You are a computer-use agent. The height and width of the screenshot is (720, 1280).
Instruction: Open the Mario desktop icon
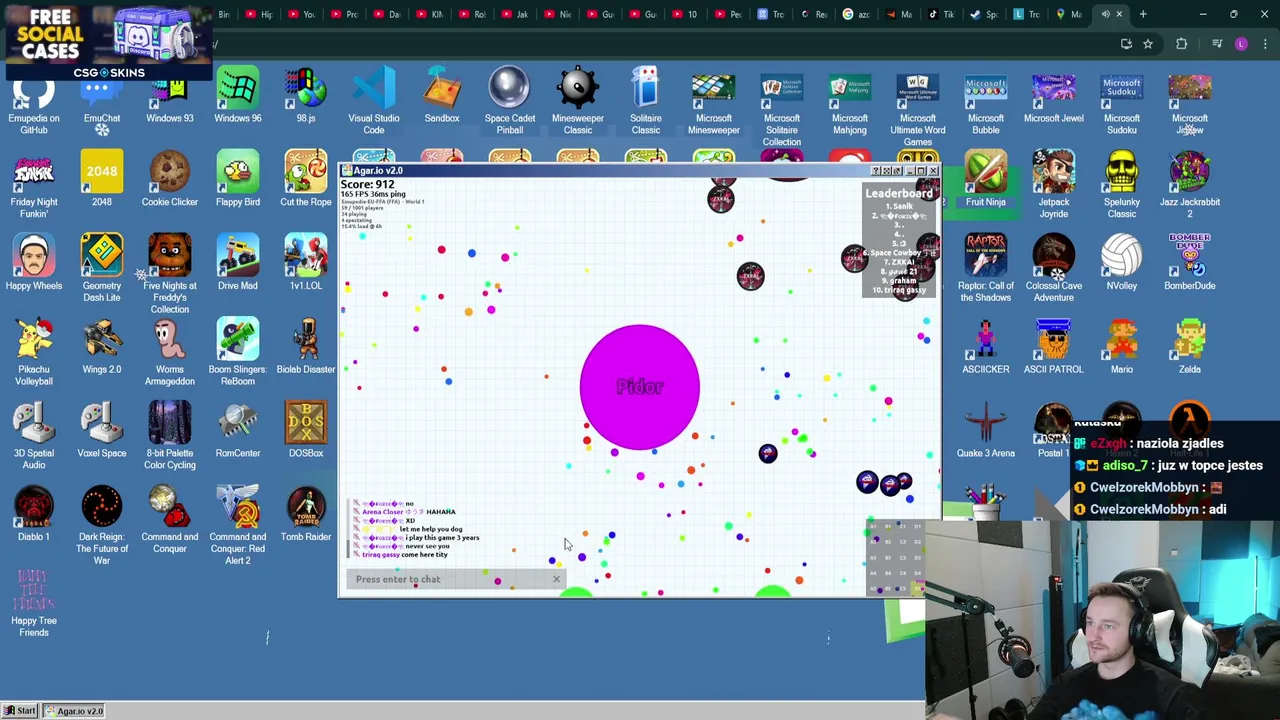click(1122, 348)
